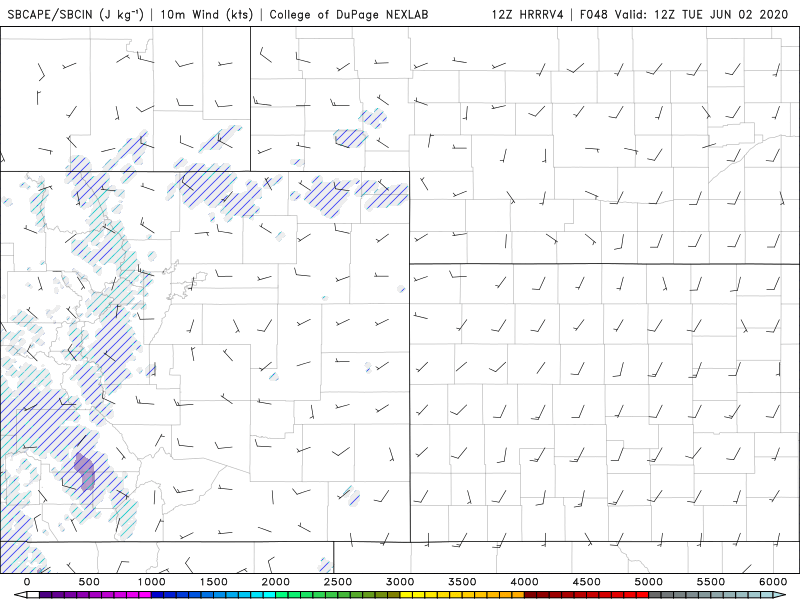Click the 4000 label on the color scale

point(524,582)
